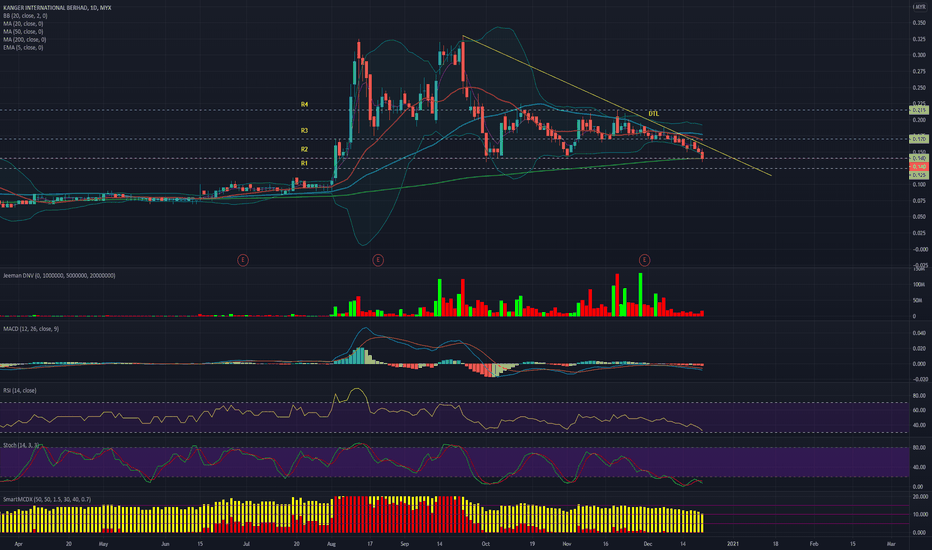The height and width of the screenshot is (550, 932).
Task: Select the MACD (12, 26, close, 9) legend
Action: coord(31,328)
